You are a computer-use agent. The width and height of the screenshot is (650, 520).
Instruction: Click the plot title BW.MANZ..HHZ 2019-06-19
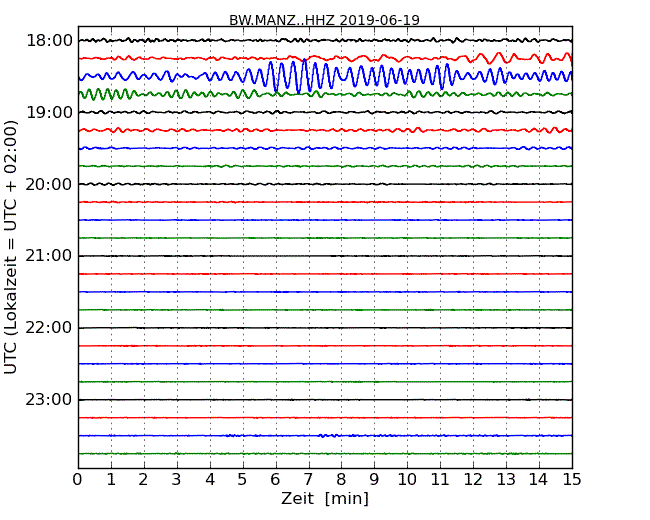click(324, 20)
